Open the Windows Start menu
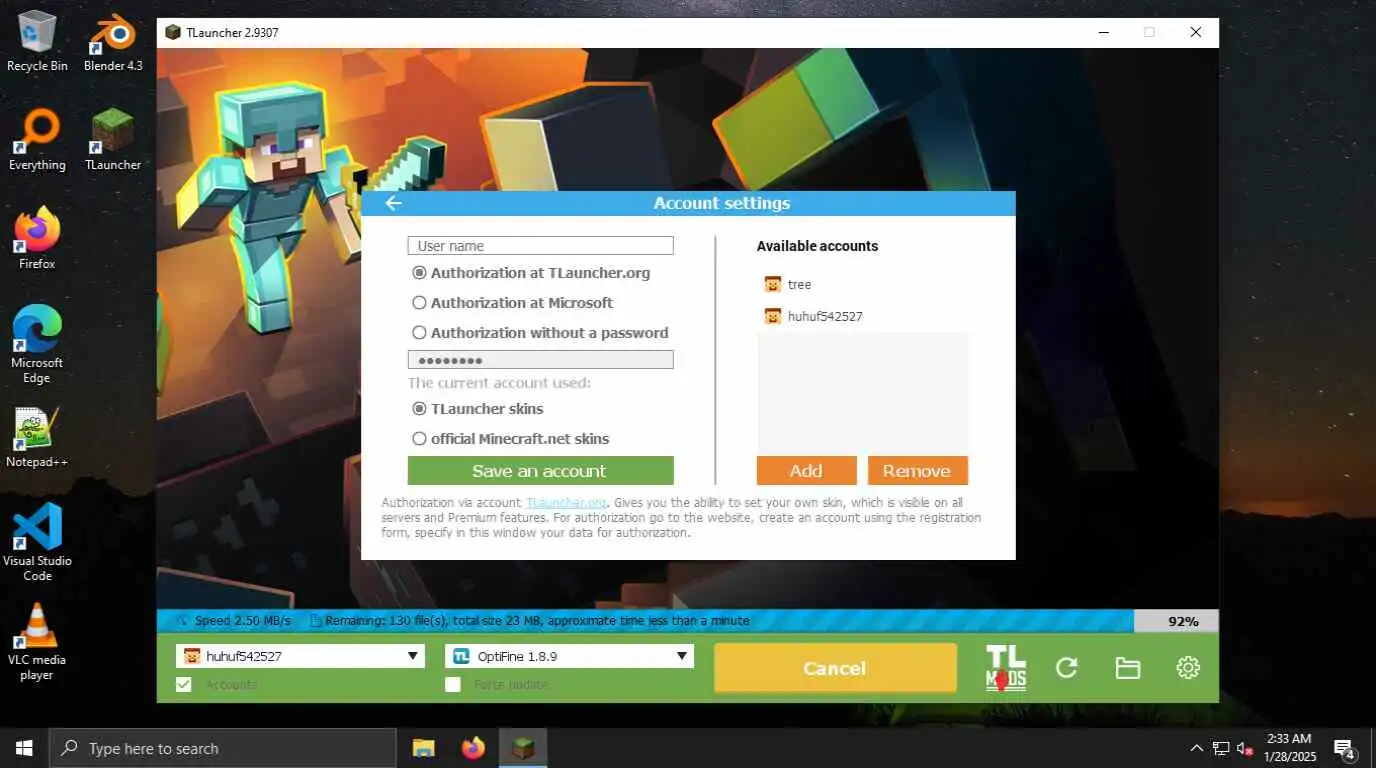The image size is (1376, 768). (24, 748)
